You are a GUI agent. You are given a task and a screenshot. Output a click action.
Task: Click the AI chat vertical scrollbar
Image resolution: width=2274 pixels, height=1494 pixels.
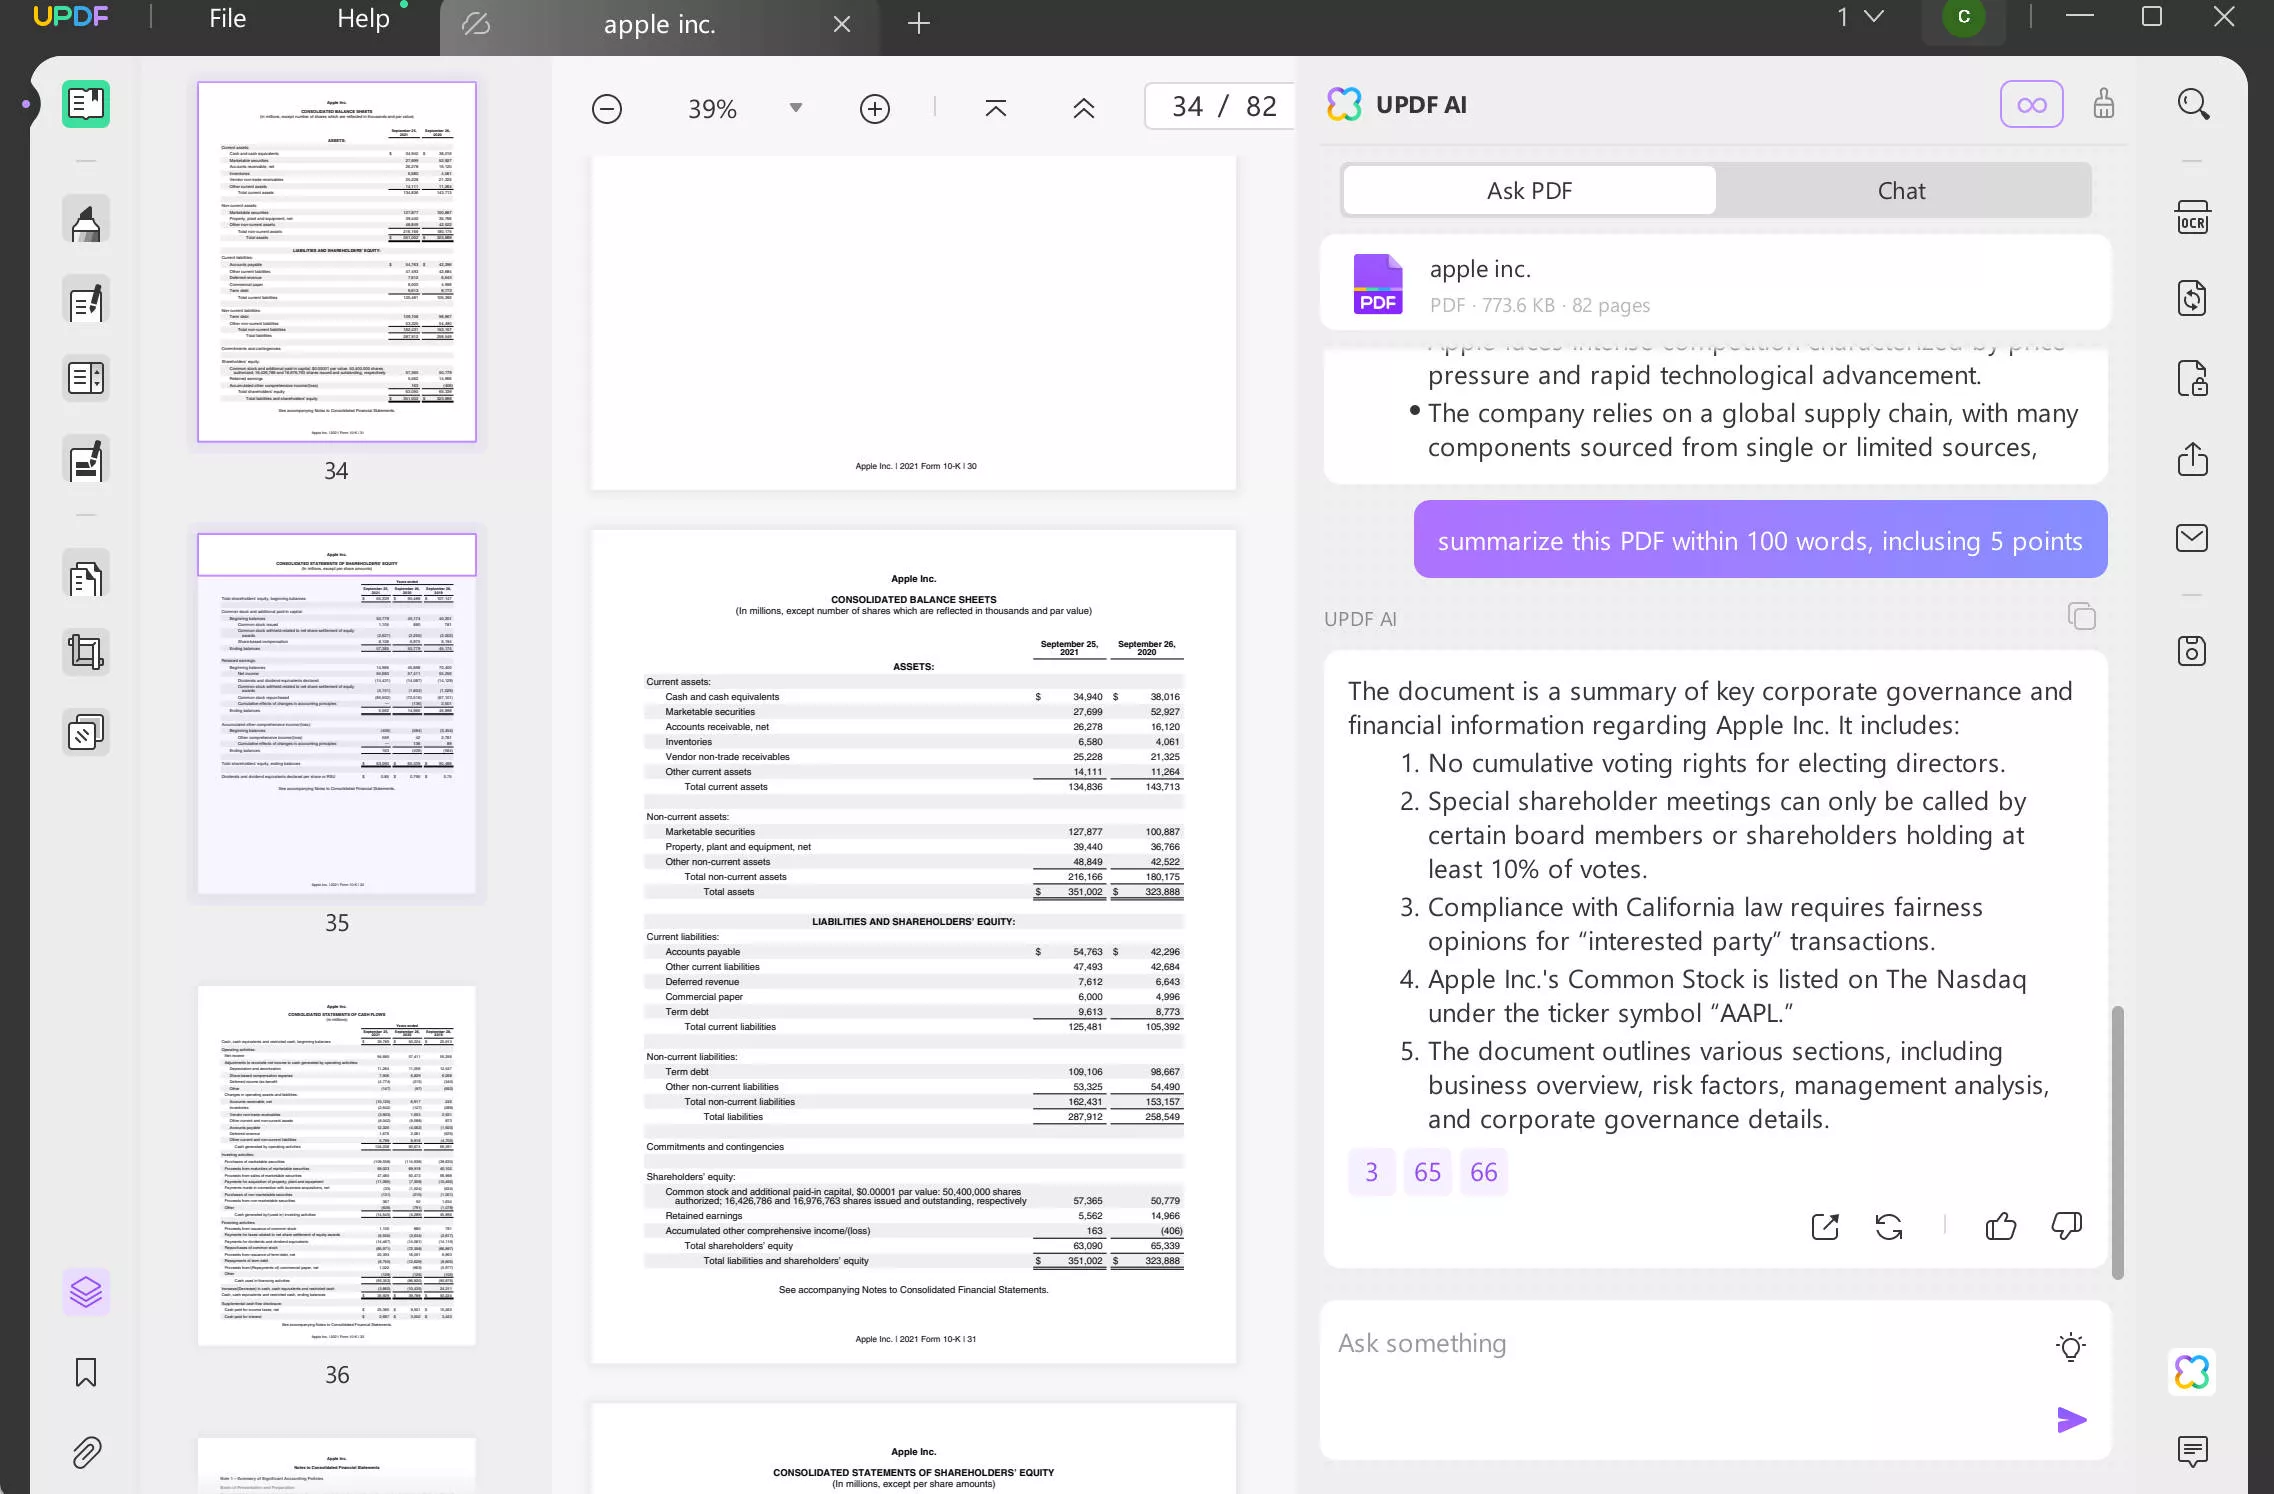(2117, 1142)
